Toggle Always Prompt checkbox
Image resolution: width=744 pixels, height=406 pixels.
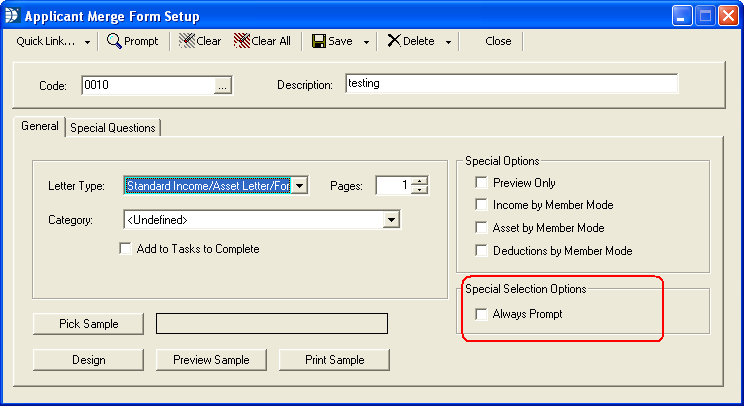click(482, 314)
